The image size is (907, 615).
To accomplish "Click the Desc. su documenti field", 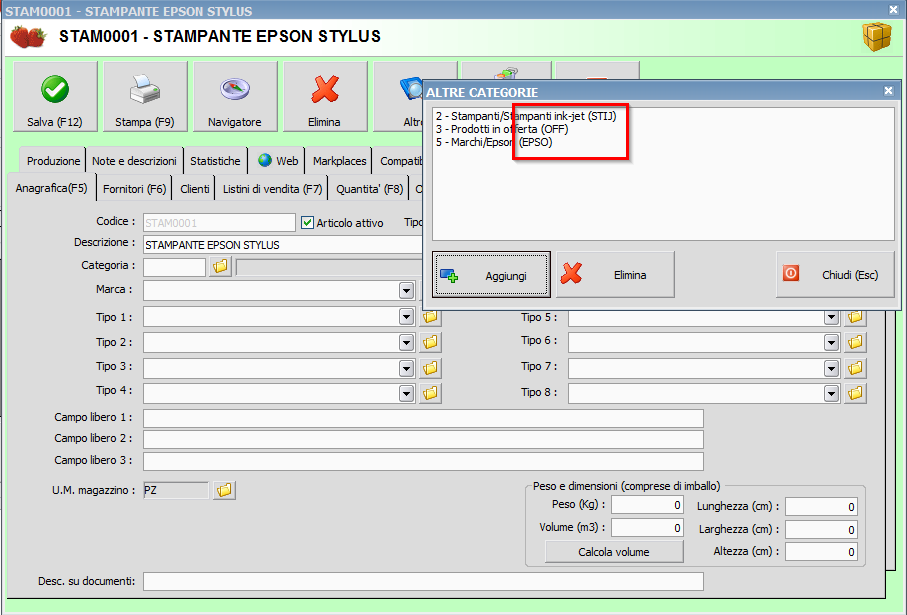I will click(x=423, y=581).
